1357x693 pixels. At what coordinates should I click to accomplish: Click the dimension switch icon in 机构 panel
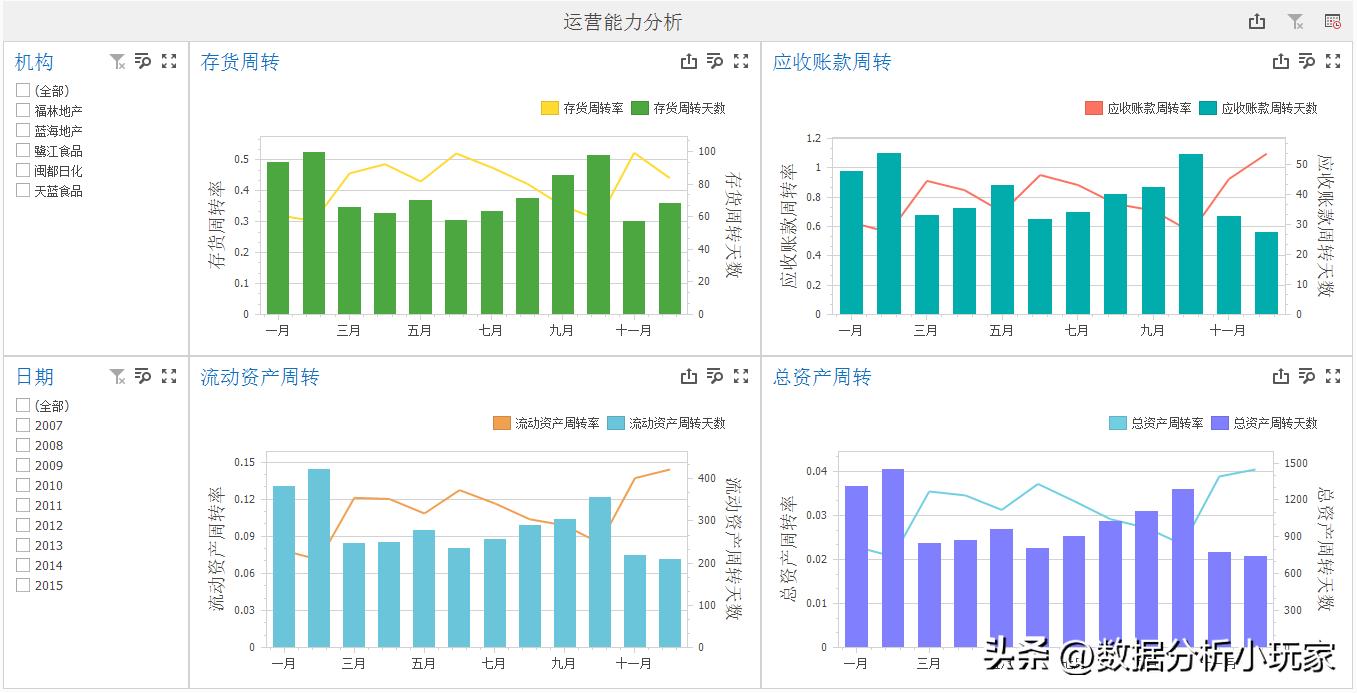pos(143,61)
